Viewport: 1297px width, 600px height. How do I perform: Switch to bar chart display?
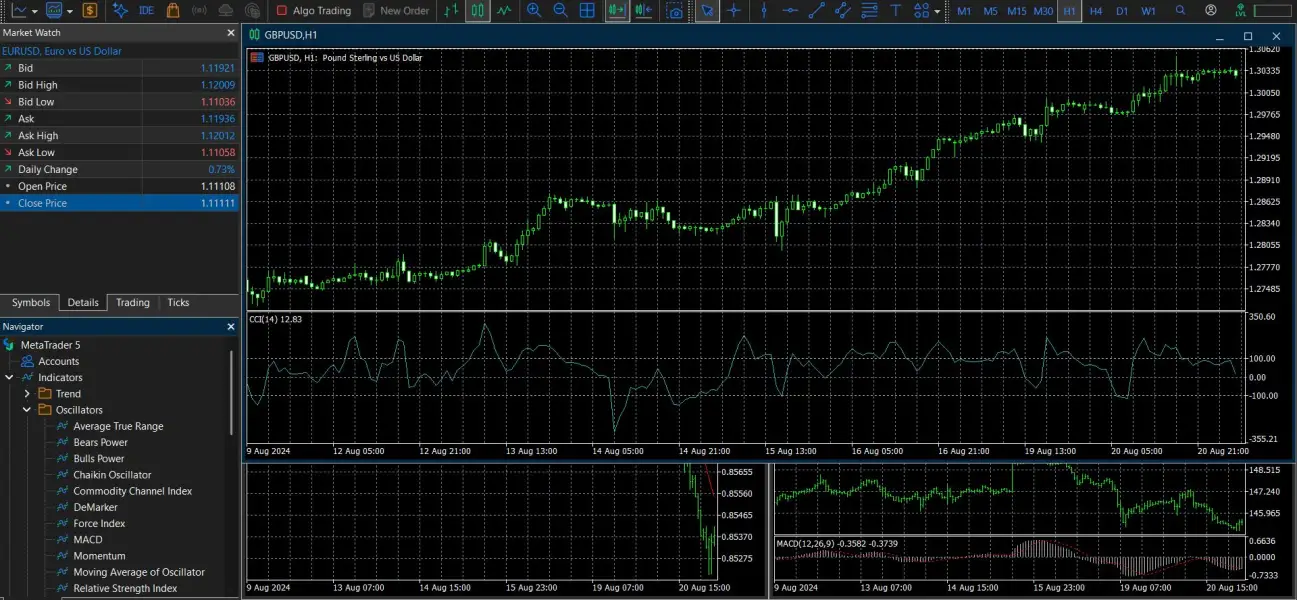(x=452, y=11)
